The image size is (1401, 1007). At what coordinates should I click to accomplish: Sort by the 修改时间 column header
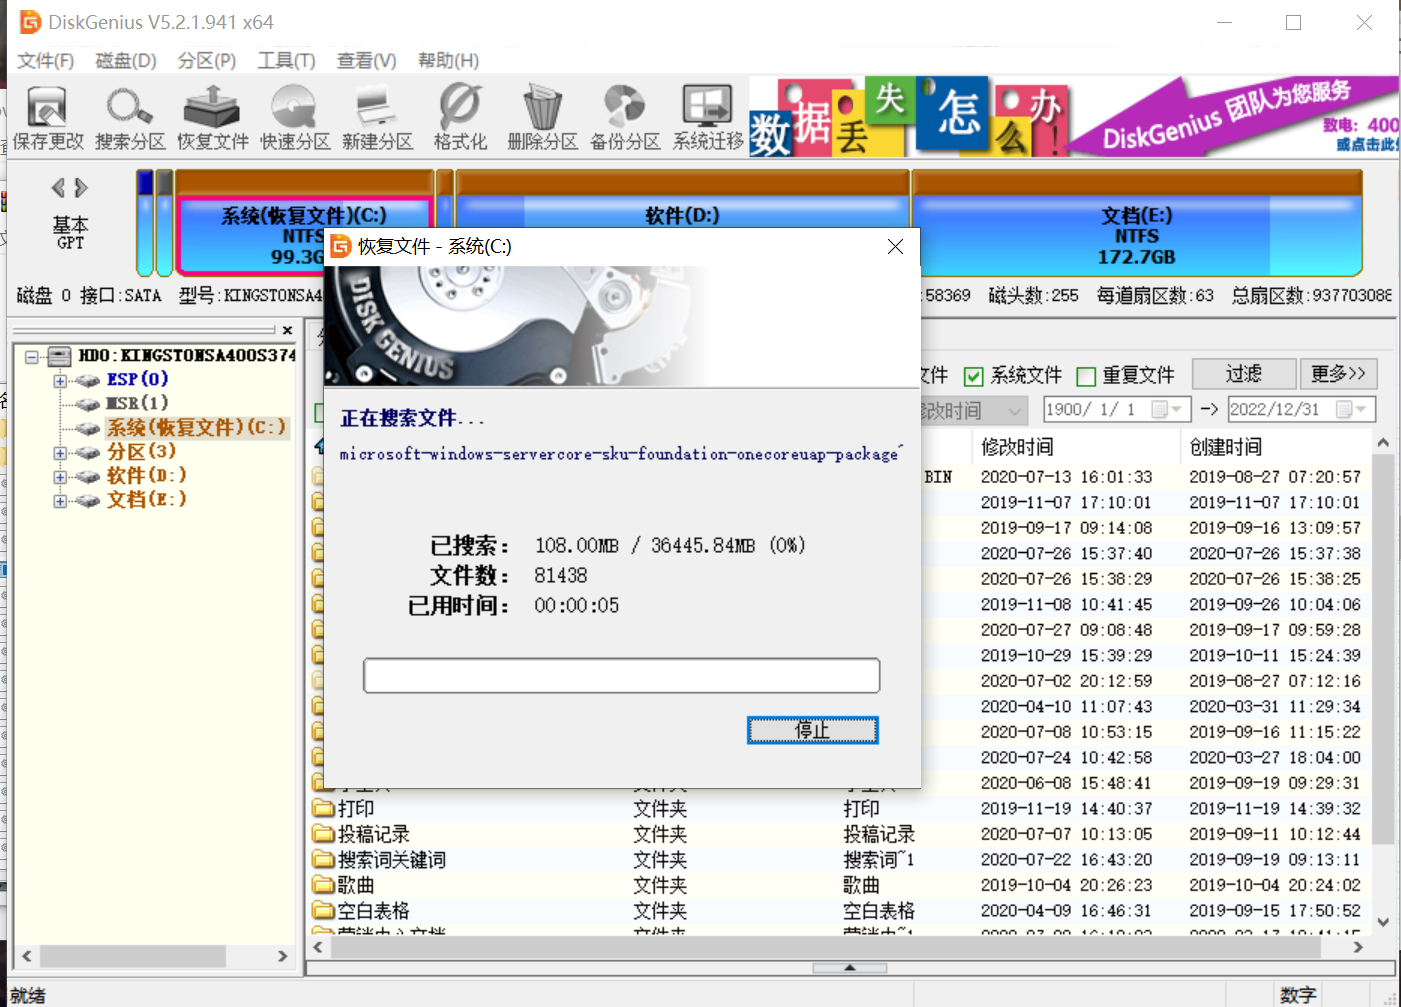(1074, 447)
